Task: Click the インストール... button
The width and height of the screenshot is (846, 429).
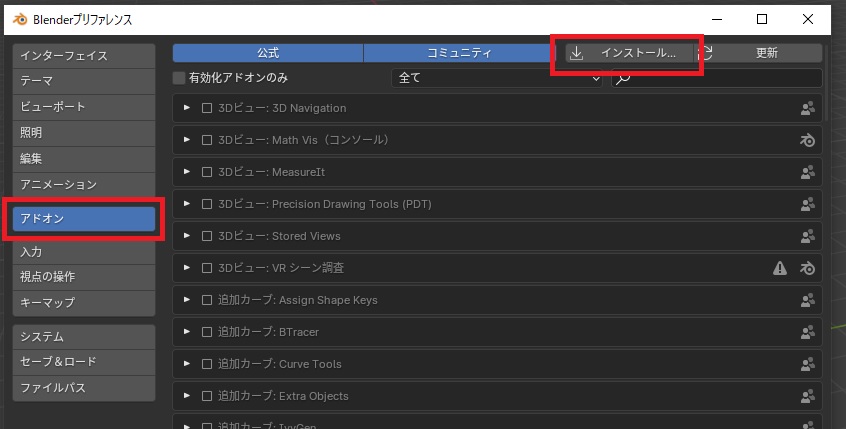Action: tap(629, 53)
